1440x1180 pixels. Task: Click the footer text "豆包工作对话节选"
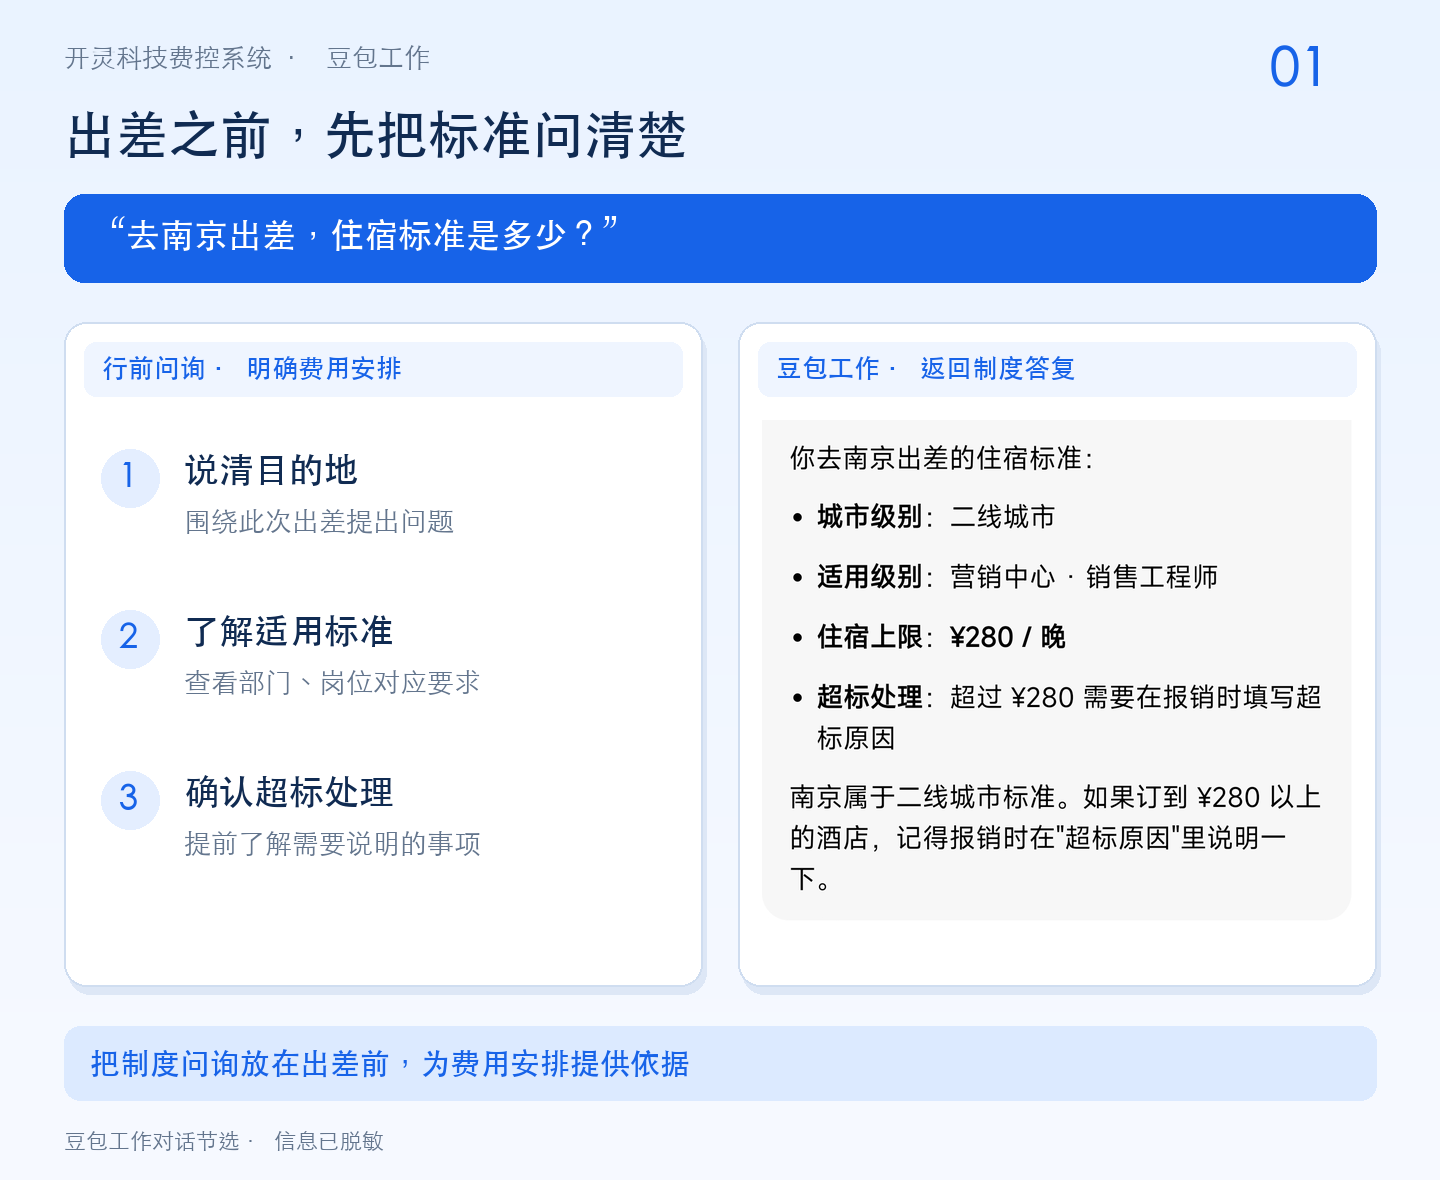(152, 1141)
